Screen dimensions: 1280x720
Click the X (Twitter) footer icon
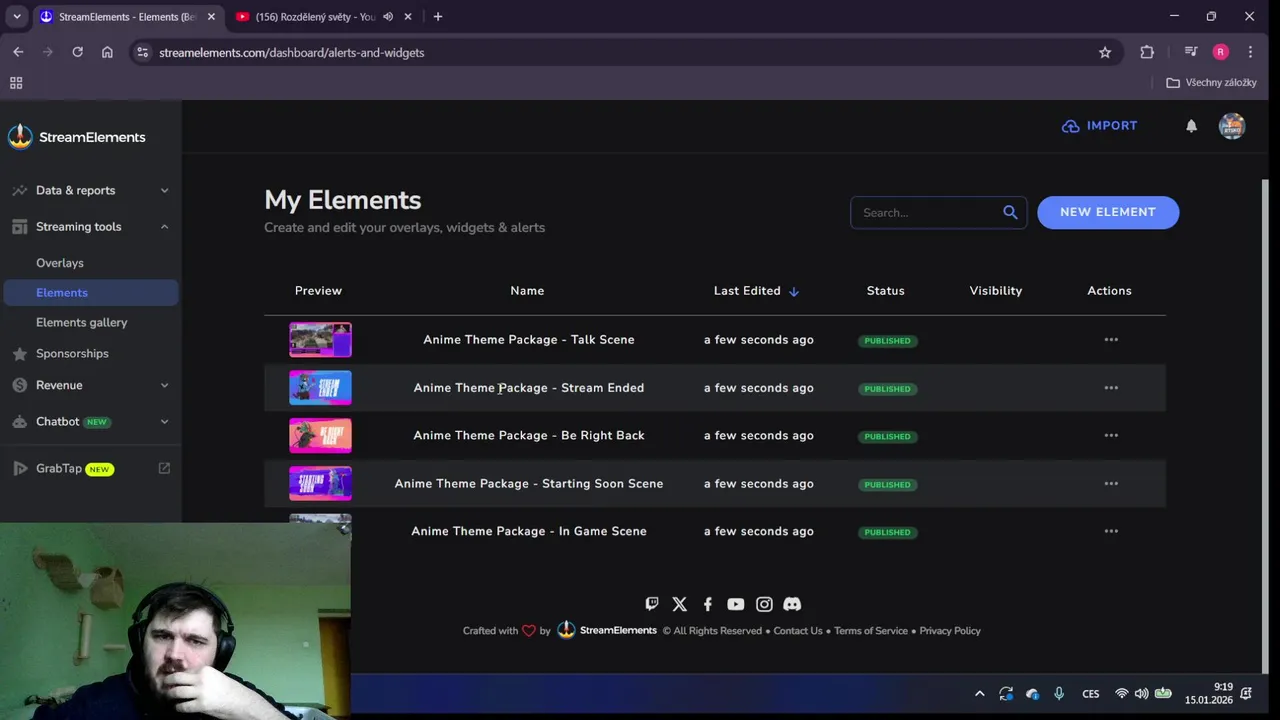click(680, 604)
